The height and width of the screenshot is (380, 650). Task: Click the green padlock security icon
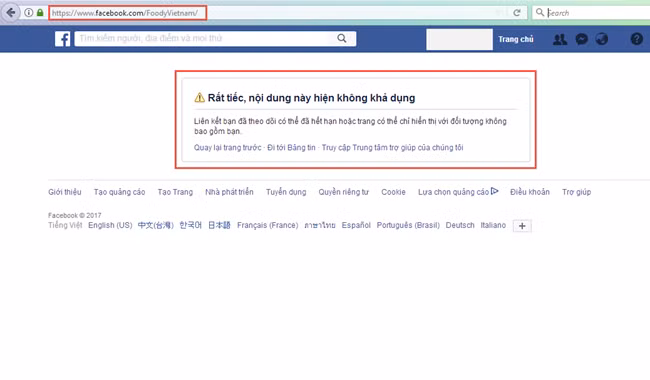[x=40, y=13]
